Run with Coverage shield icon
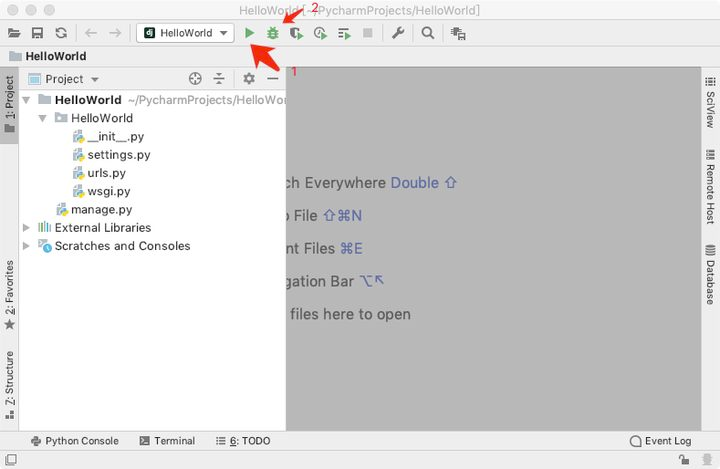720x469 pixels. click(296, 33)
